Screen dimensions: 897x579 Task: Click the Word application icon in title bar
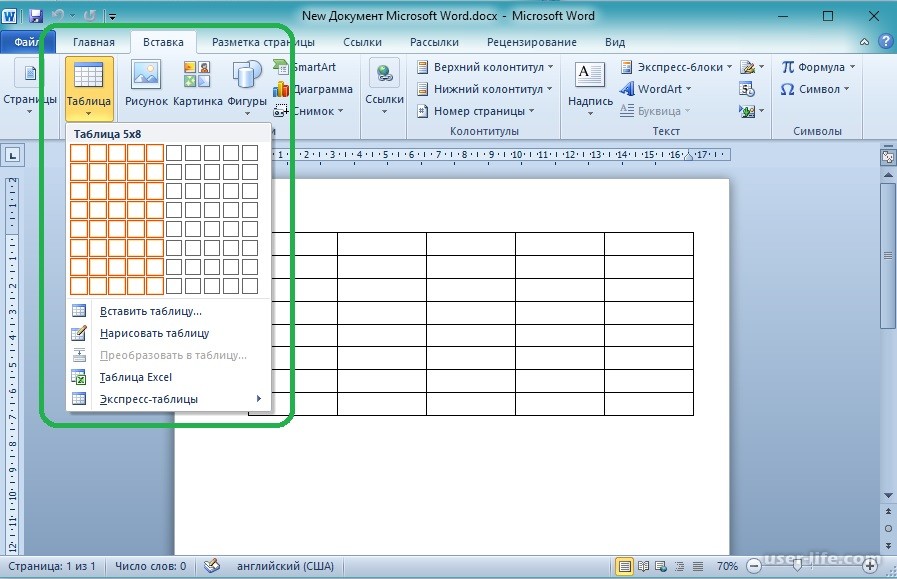(9, 15)
